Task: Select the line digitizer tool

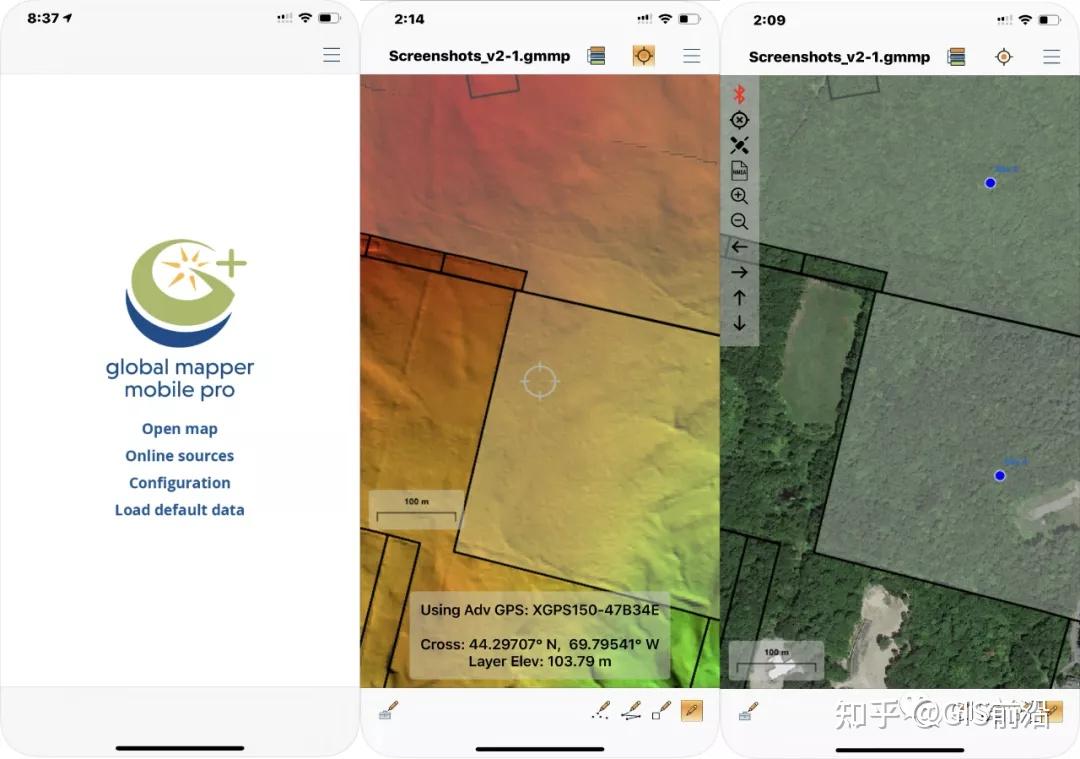Action: (631, 710)
